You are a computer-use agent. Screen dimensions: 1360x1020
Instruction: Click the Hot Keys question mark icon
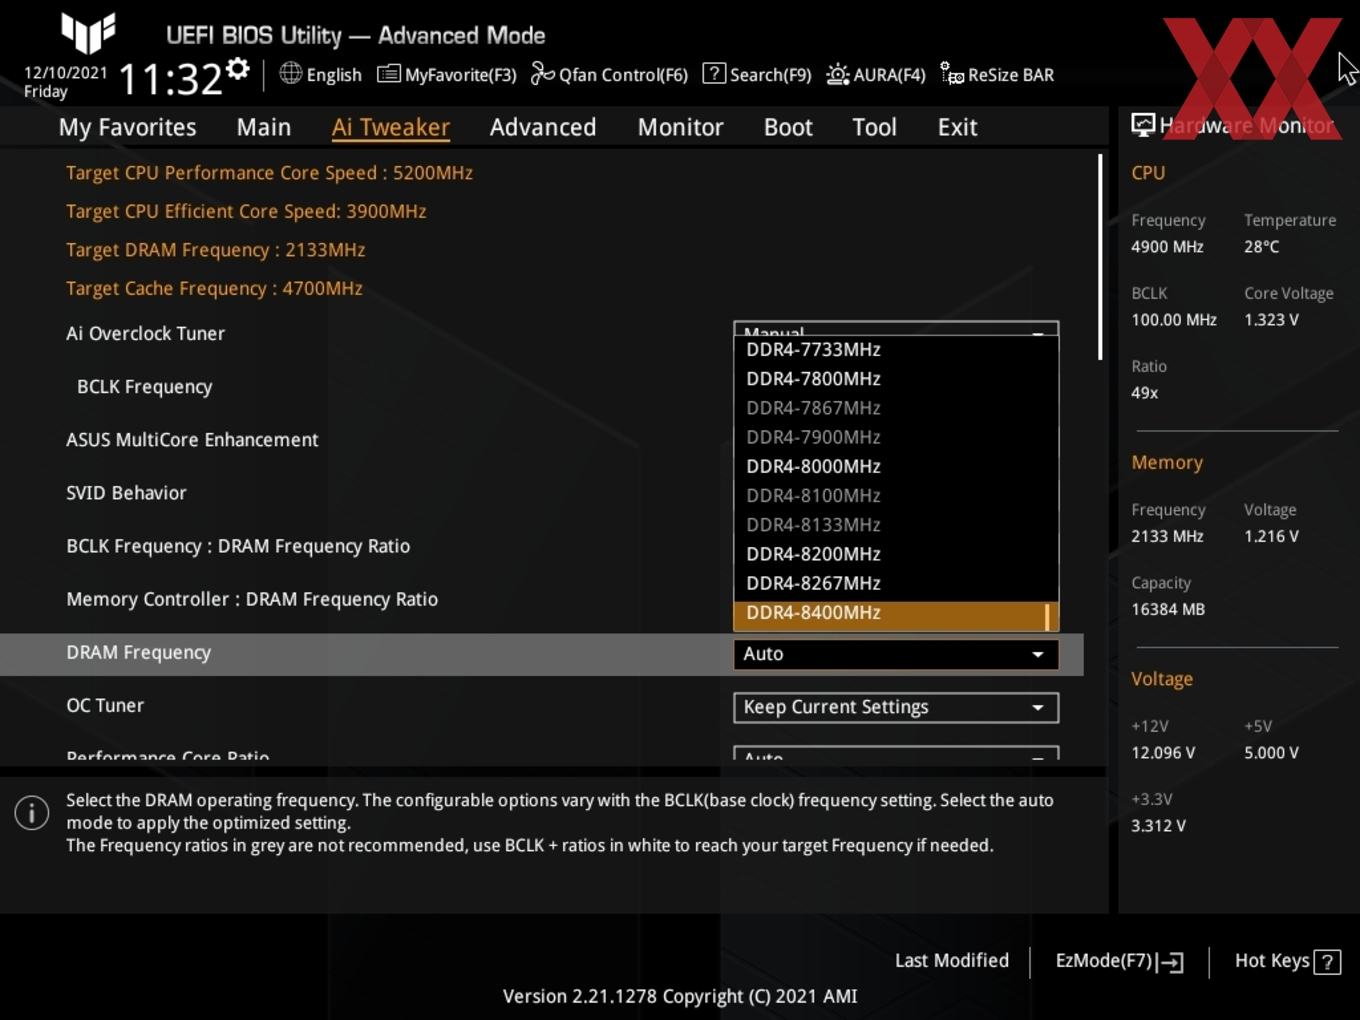pos(1327,962)
